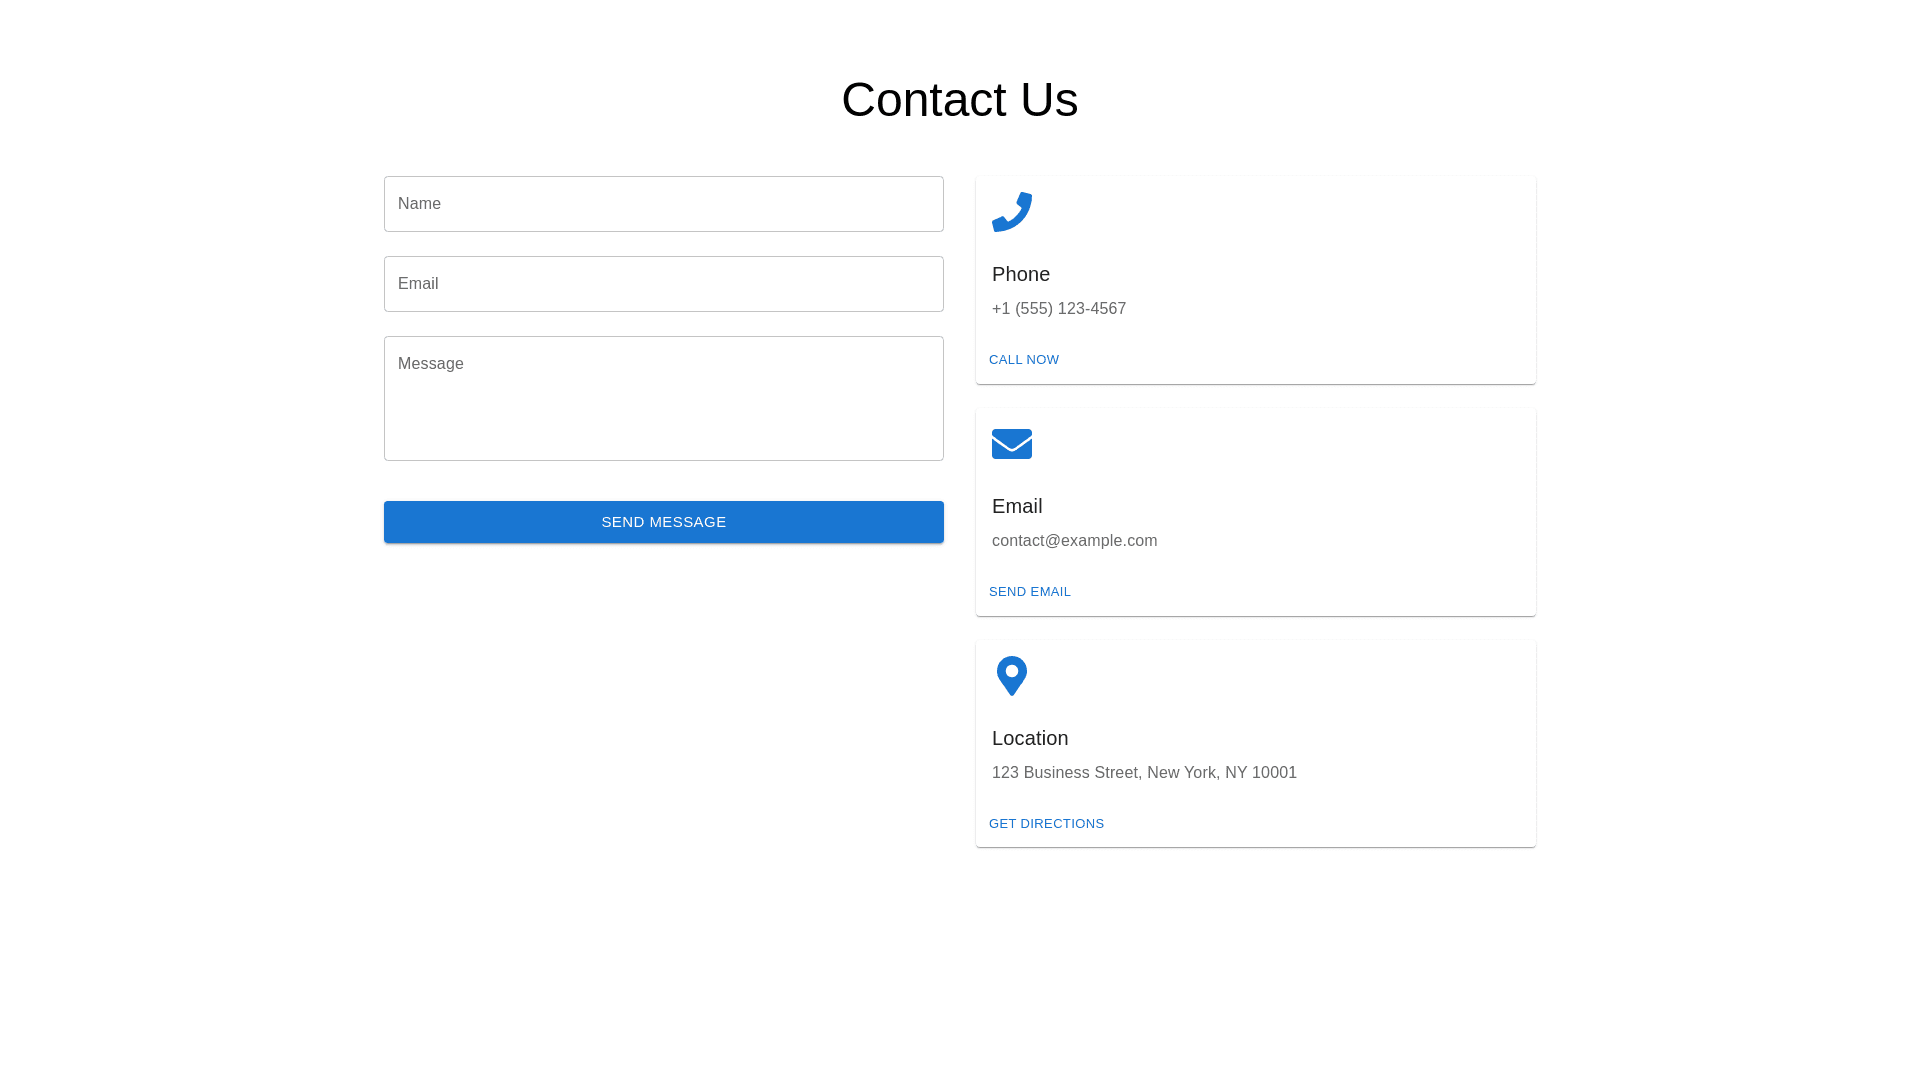Click the Message placeholder label

click(x=430, y=364)
